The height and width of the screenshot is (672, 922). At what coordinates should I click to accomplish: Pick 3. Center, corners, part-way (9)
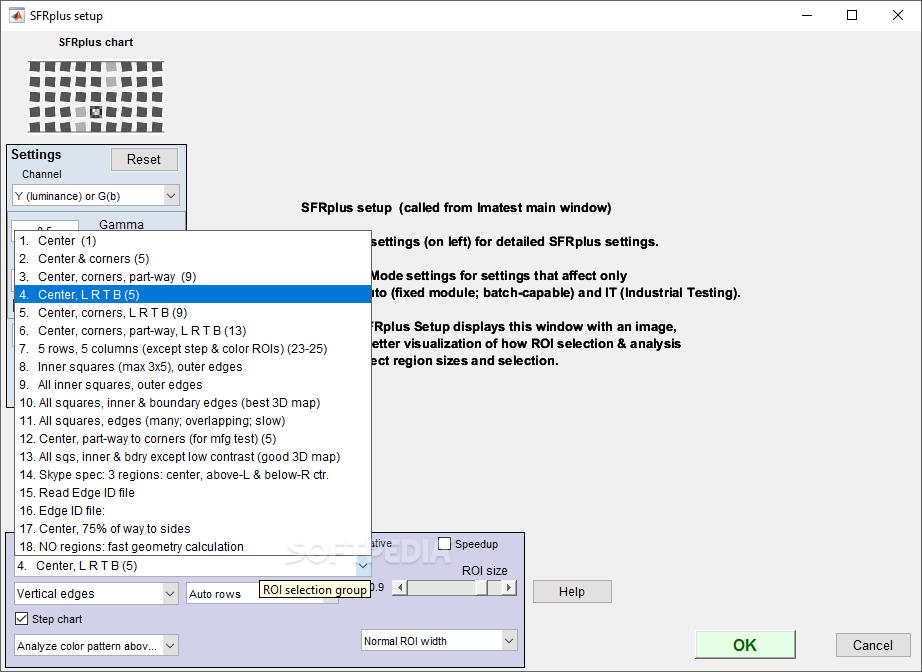pyautogui.click(x=193, y=277)
